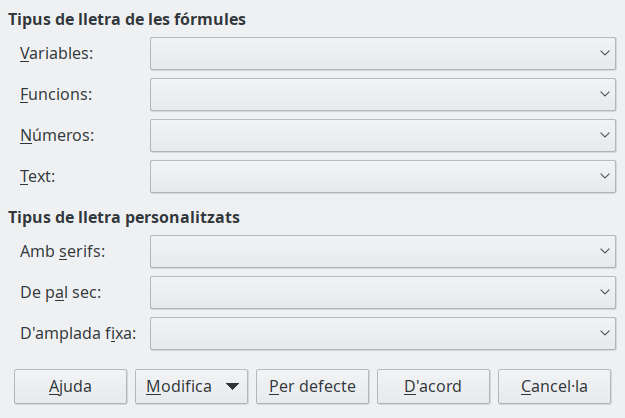Expand the D'amplada fixa dropdown arrow
The height and width of the screenshot is (418, 625).
[605, 333]
